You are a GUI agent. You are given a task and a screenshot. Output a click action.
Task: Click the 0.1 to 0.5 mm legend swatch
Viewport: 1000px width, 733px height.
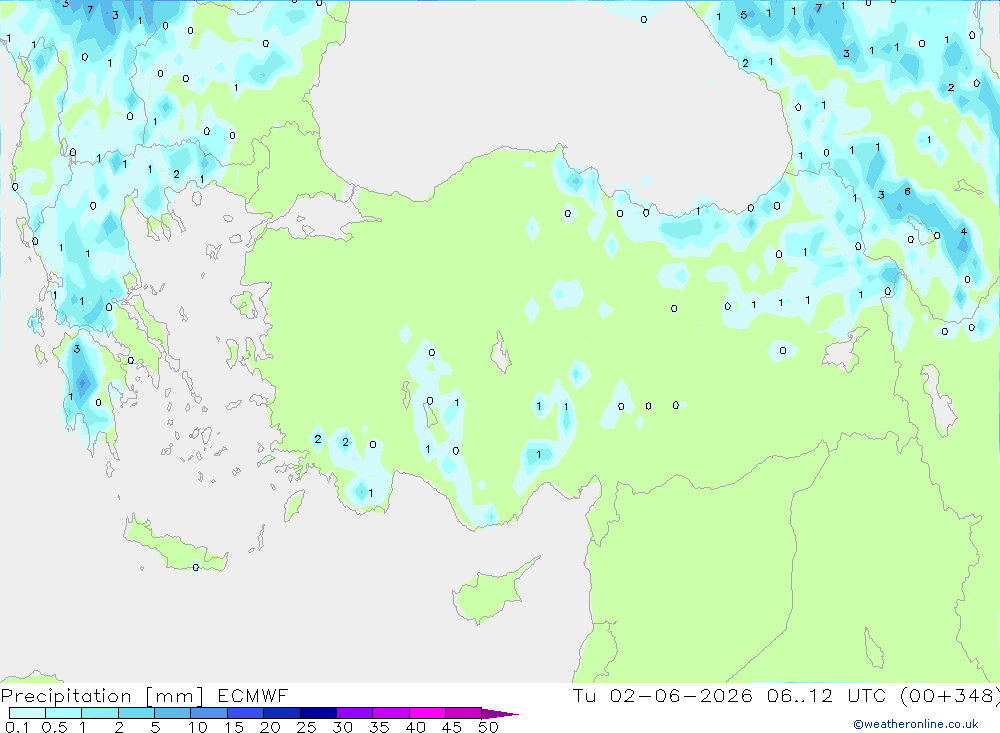click(27, 713)
